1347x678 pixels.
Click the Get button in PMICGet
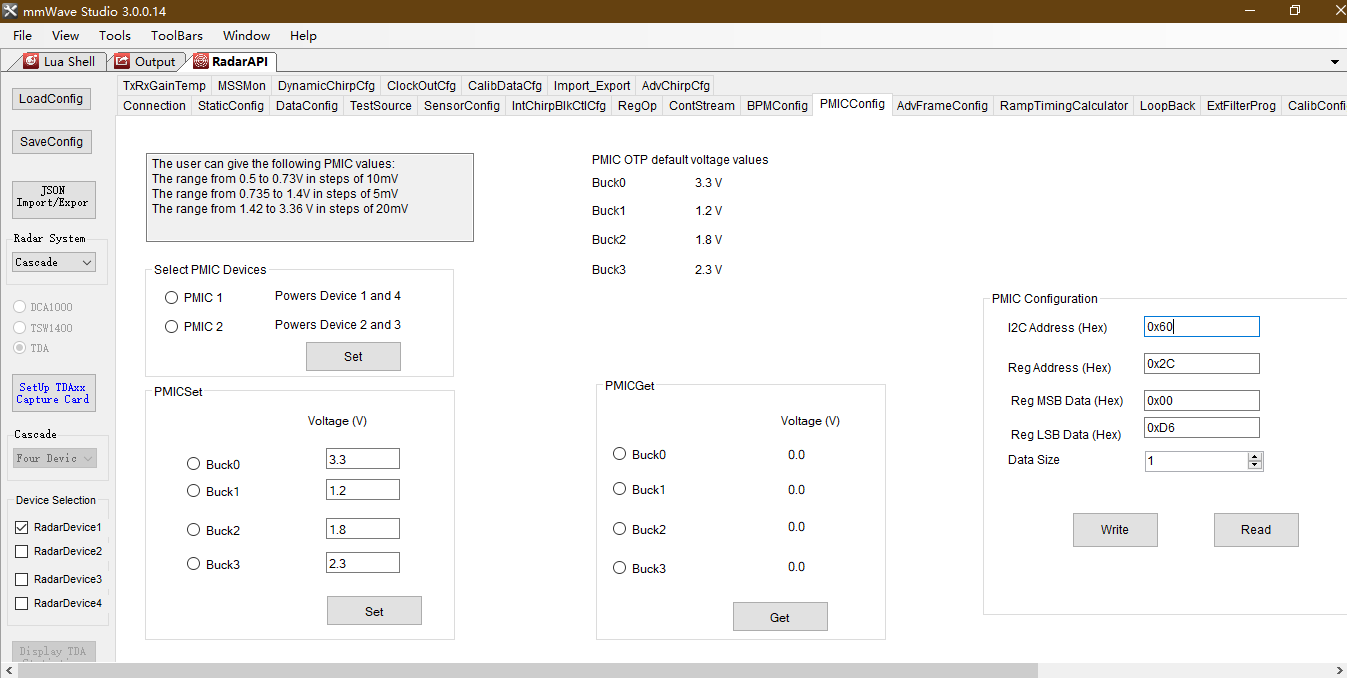780,617
